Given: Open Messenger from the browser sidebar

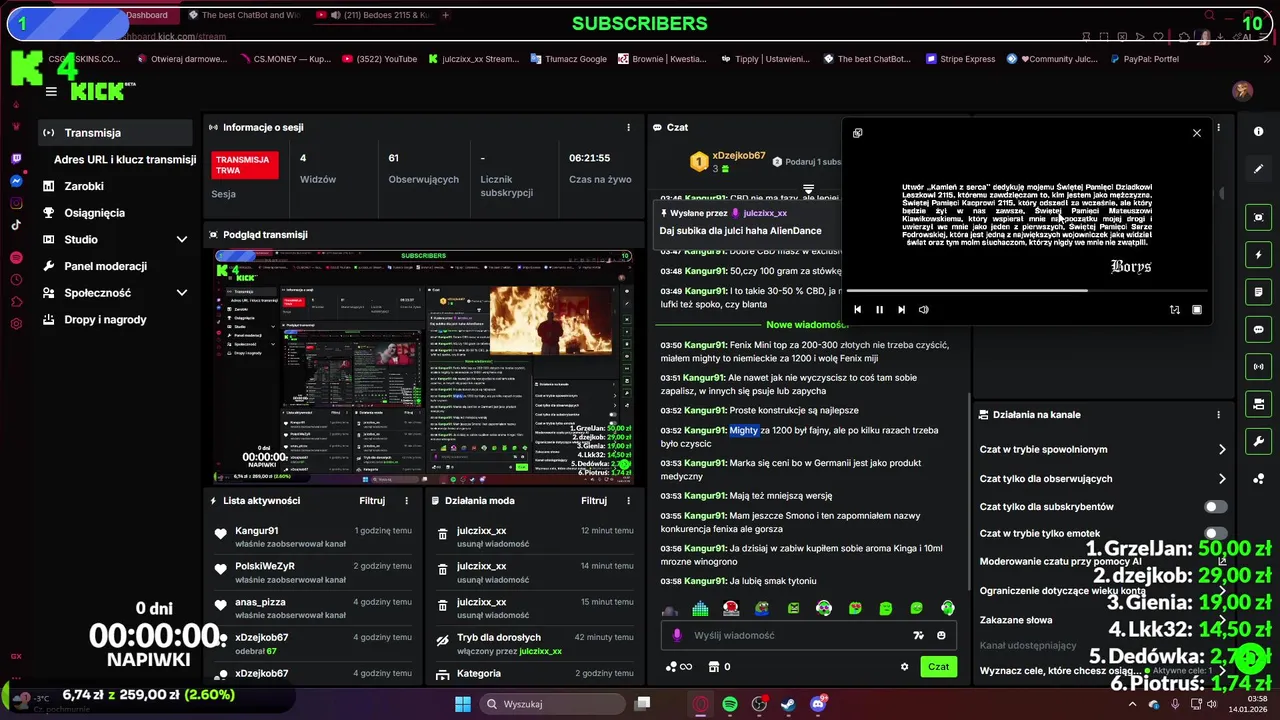Looking at the screenshot, I should coord(17,181).
